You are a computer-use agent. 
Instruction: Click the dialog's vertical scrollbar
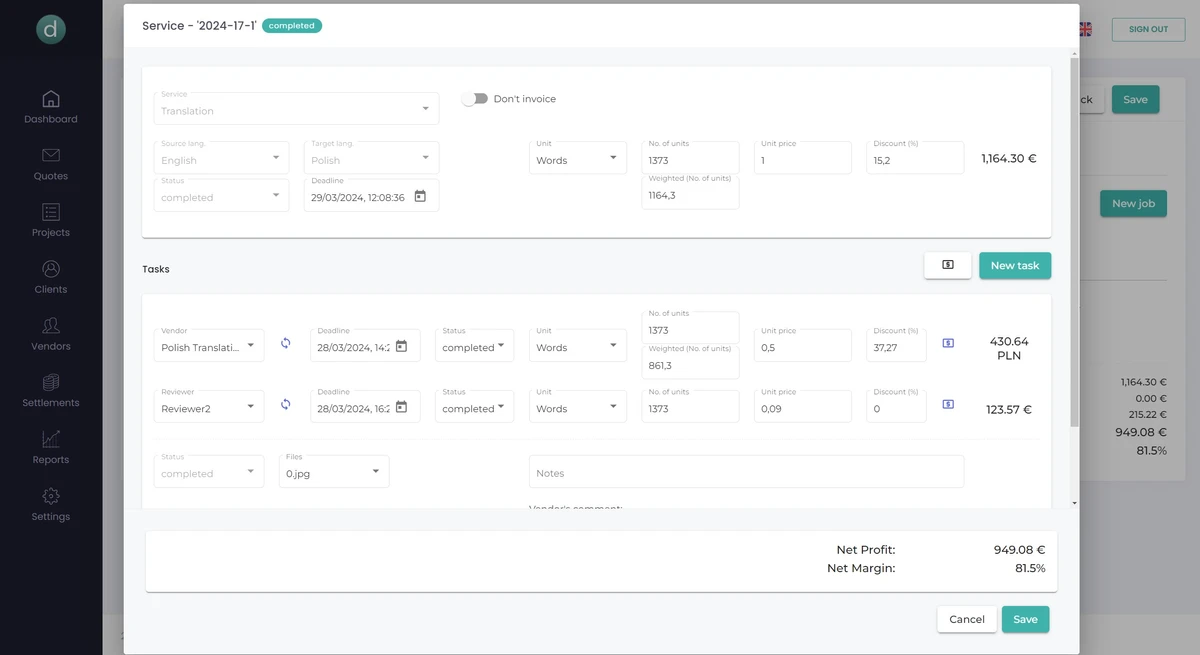click(x=1074, y=240)
